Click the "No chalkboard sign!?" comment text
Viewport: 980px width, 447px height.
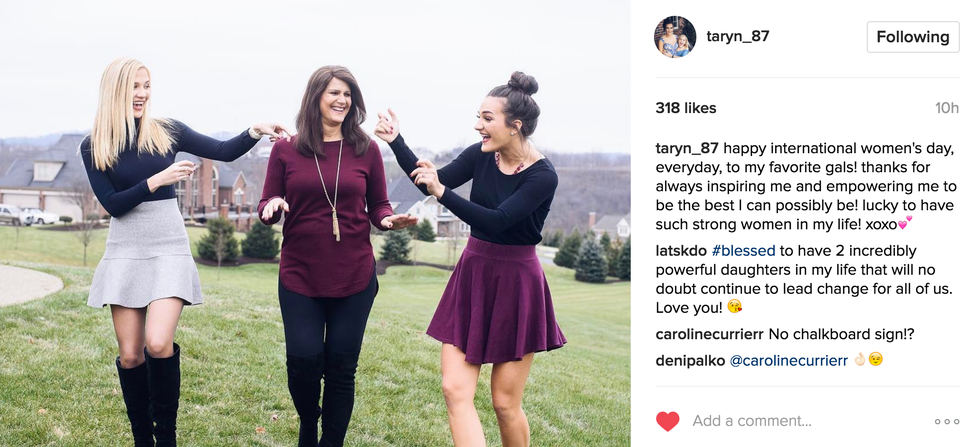[x=841, y=334]
